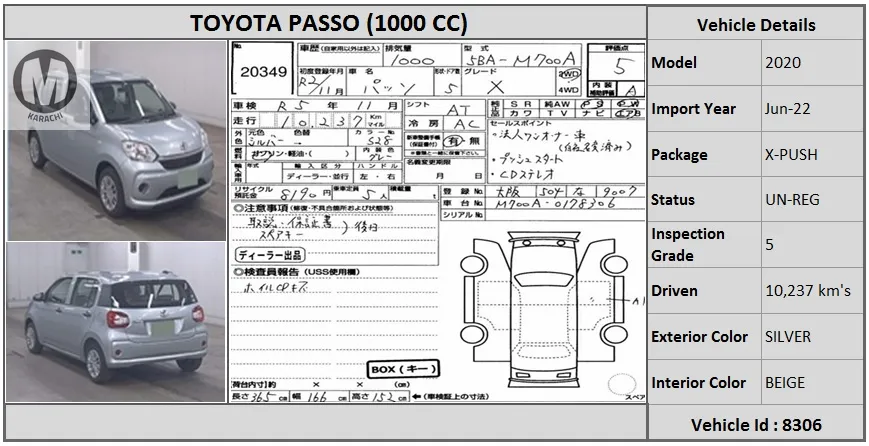Viewport: 869px width, 446px height.
Task: Click the 'ディーラー出品' stamp box
Action: 270,255
